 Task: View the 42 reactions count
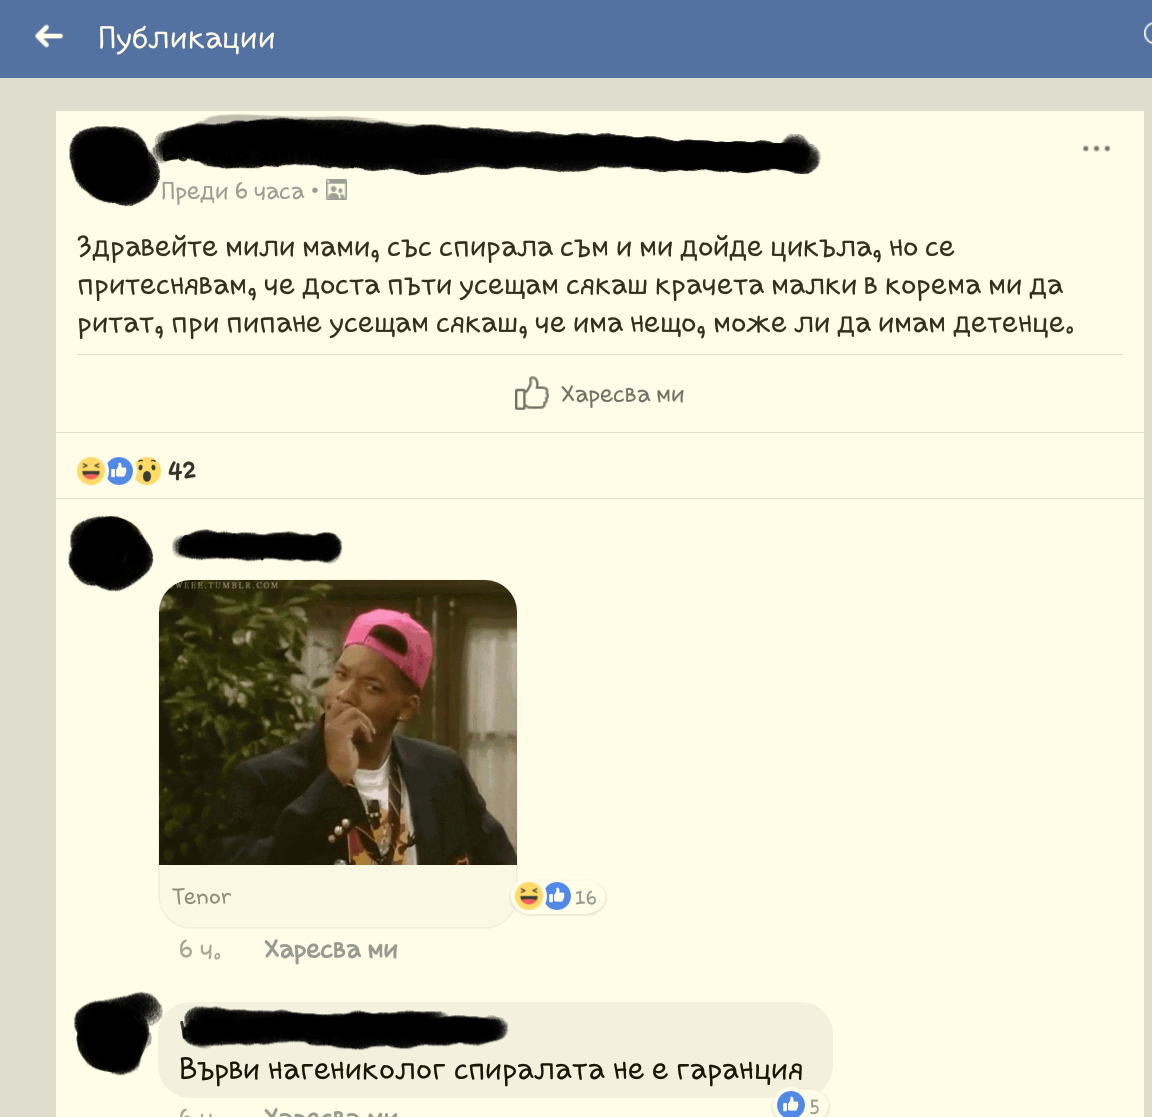pos(181,470)
